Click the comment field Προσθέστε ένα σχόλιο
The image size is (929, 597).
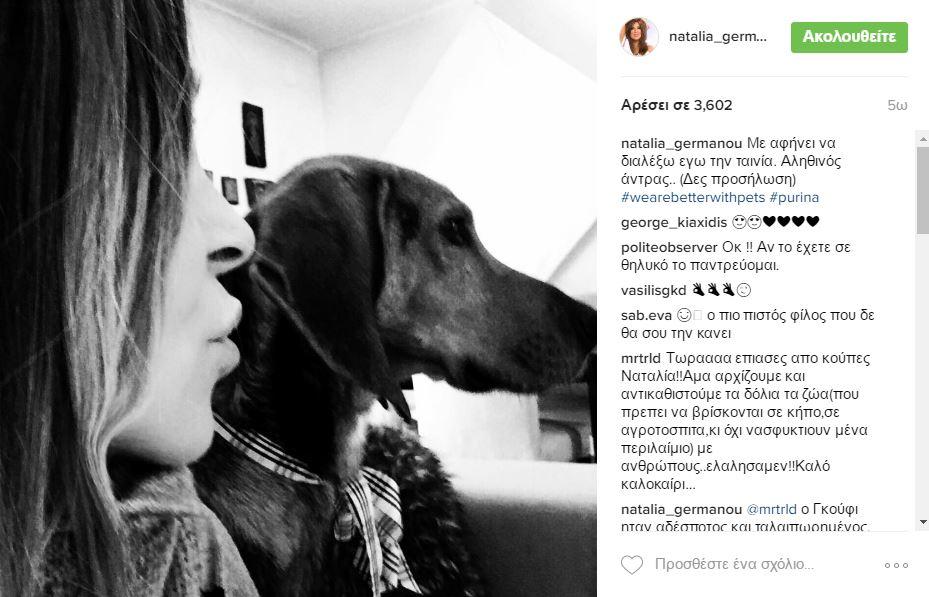tap(734, 564)
